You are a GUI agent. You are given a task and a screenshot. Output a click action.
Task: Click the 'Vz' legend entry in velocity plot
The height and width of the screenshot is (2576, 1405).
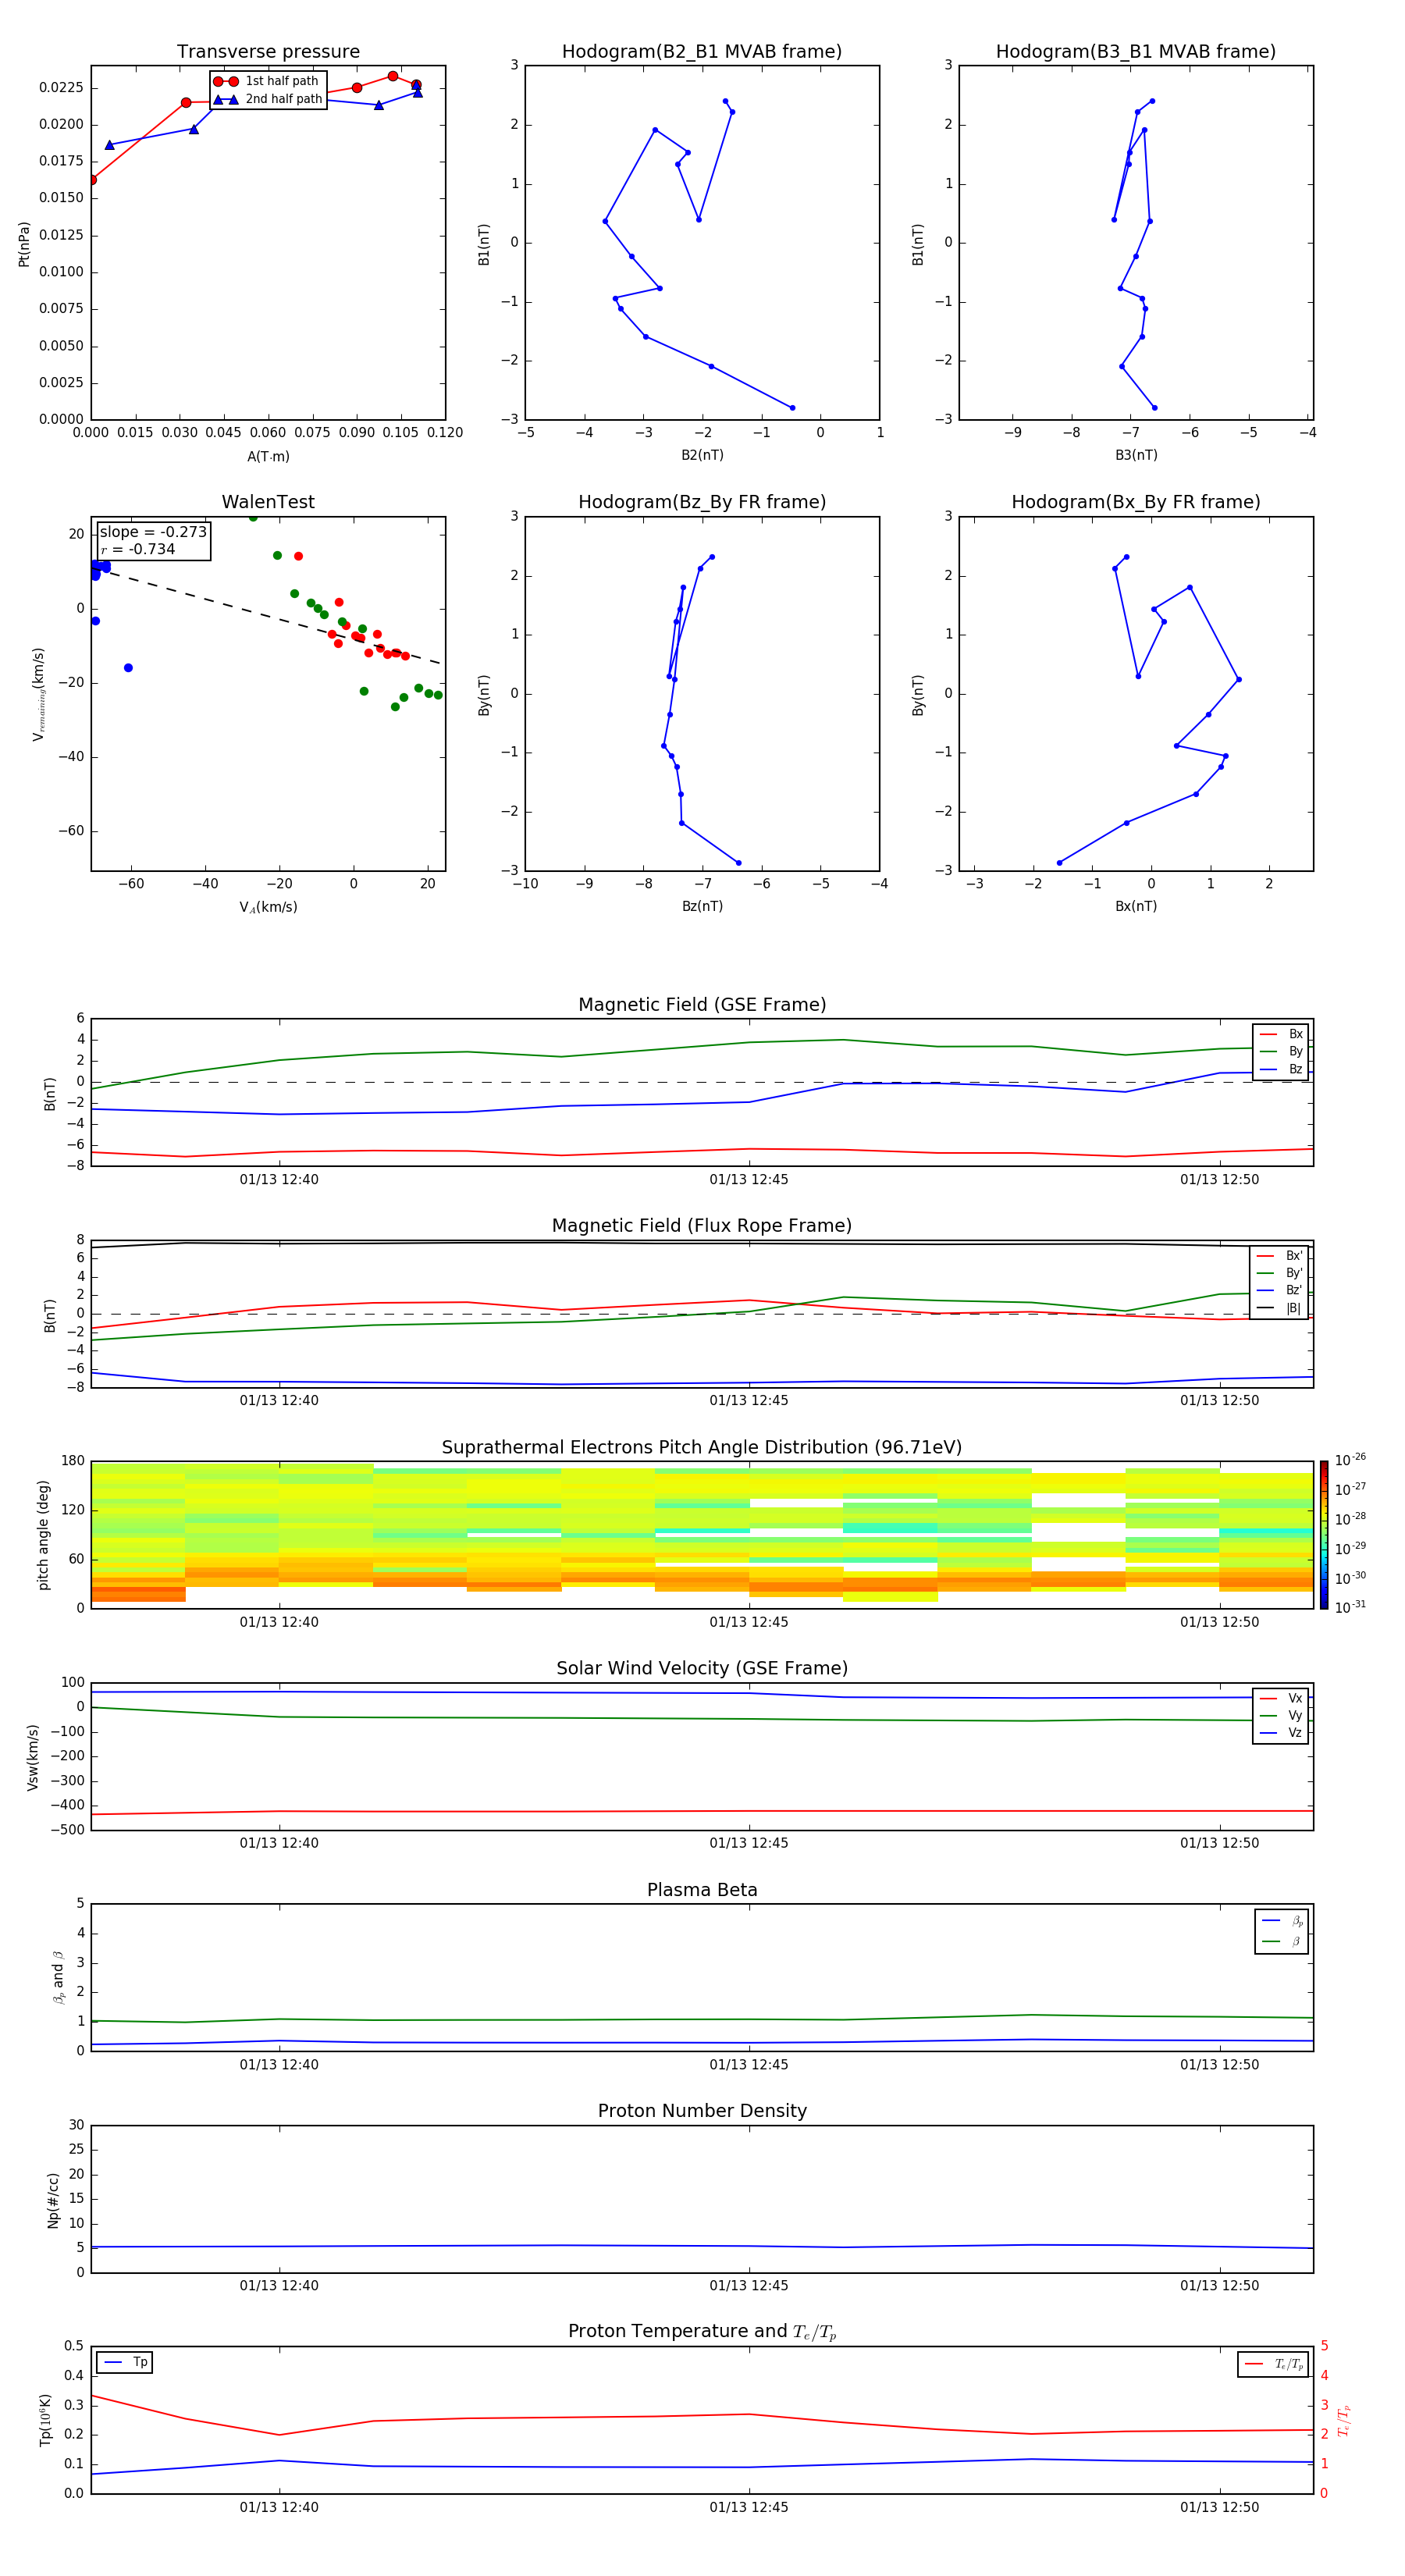click(1281, 1733)
